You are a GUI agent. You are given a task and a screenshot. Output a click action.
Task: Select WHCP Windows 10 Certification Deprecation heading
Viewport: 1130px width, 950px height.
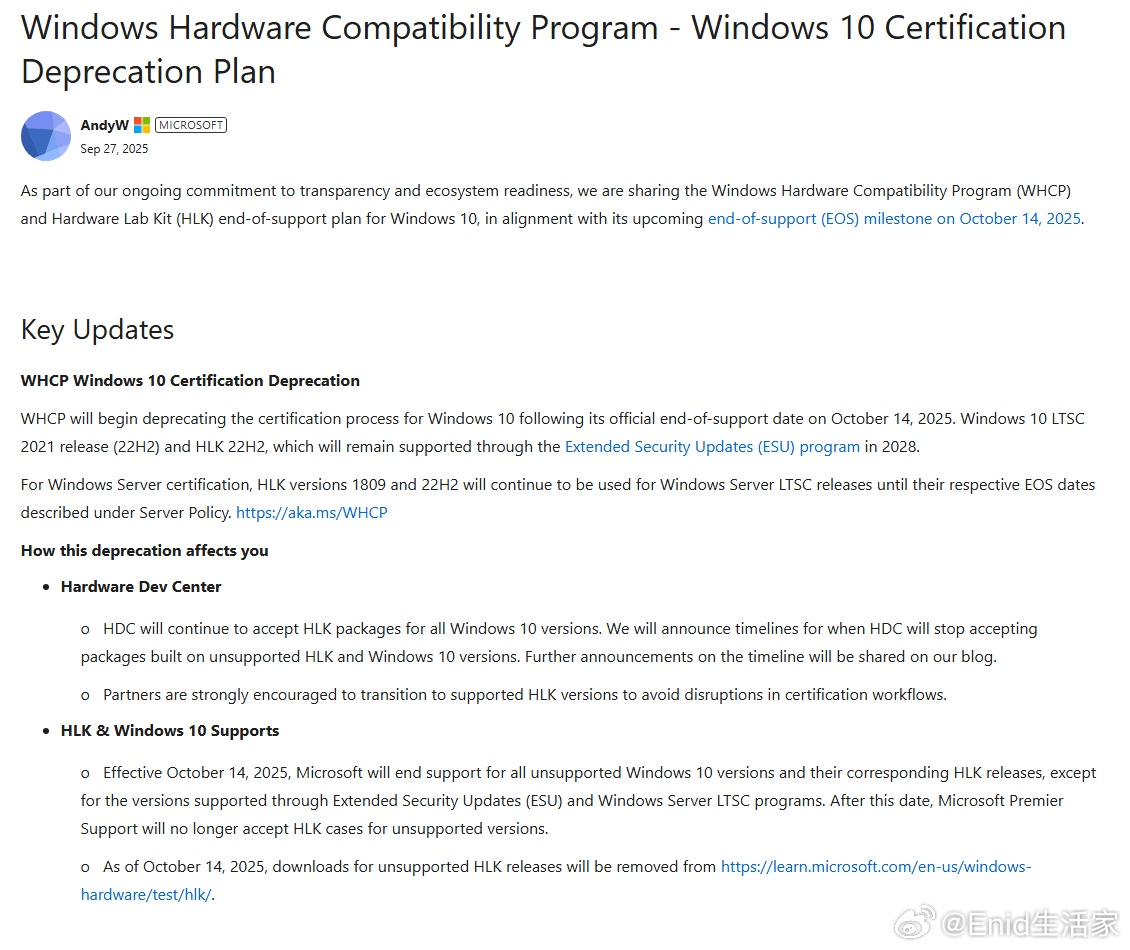(190, 381)
